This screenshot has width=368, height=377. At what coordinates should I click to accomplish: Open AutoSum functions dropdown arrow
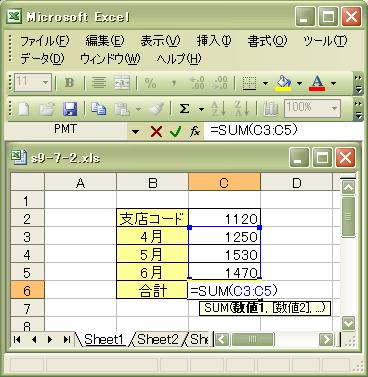201,109
